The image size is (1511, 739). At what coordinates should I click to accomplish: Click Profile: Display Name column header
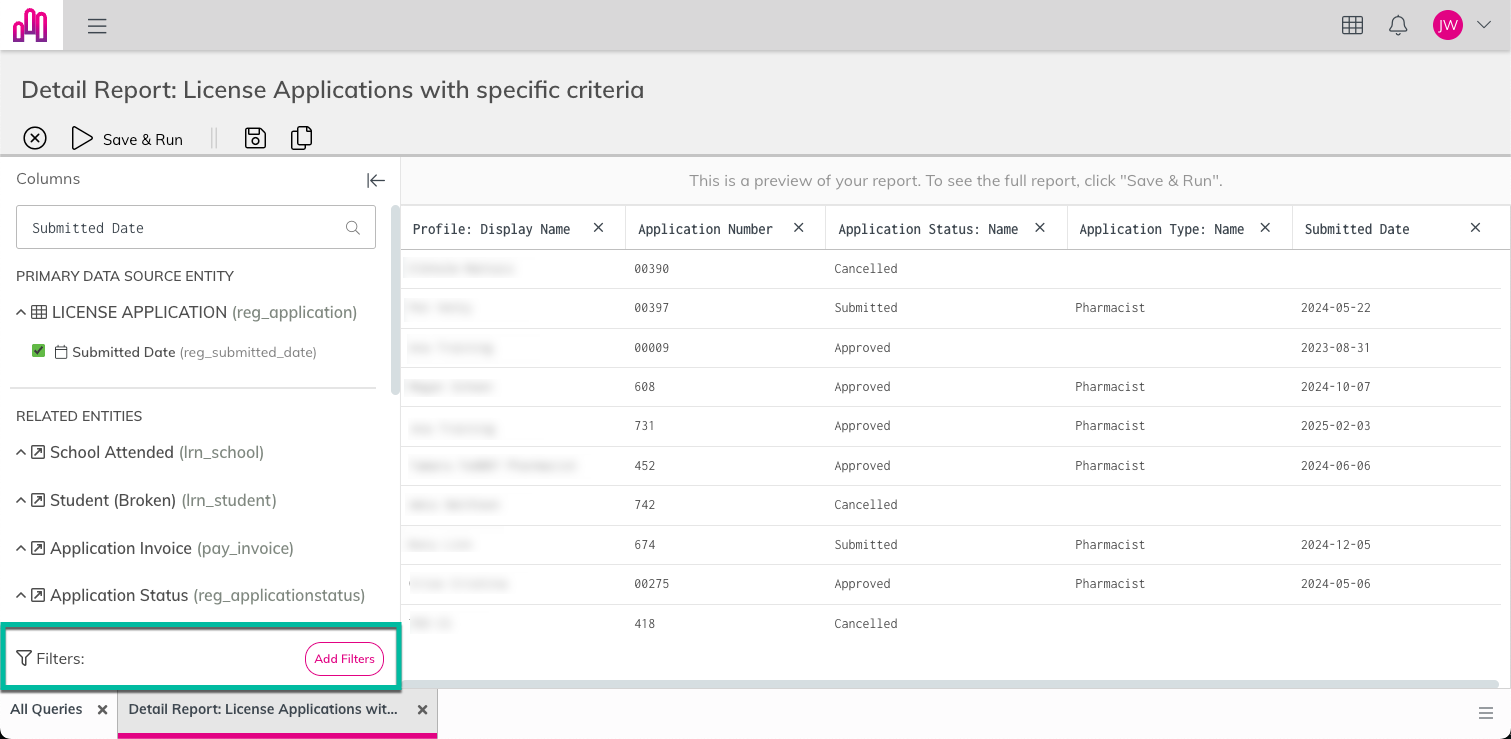tap(491, 229)
